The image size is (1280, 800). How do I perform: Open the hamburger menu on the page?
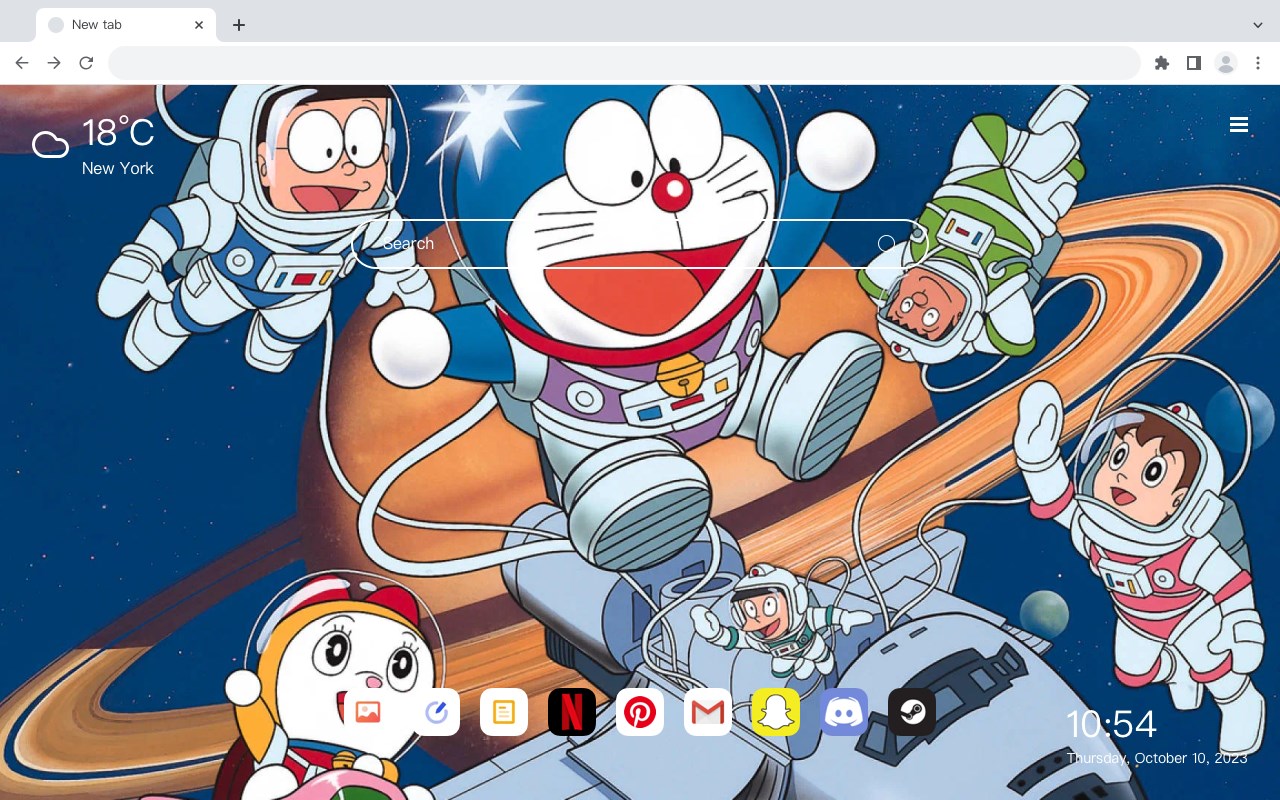[x=1239, y=125]
